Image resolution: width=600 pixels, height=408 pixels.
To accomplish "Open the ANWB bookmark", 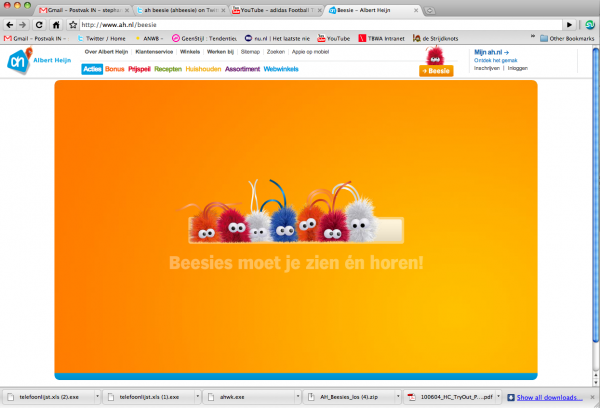I will click(149, 38).
